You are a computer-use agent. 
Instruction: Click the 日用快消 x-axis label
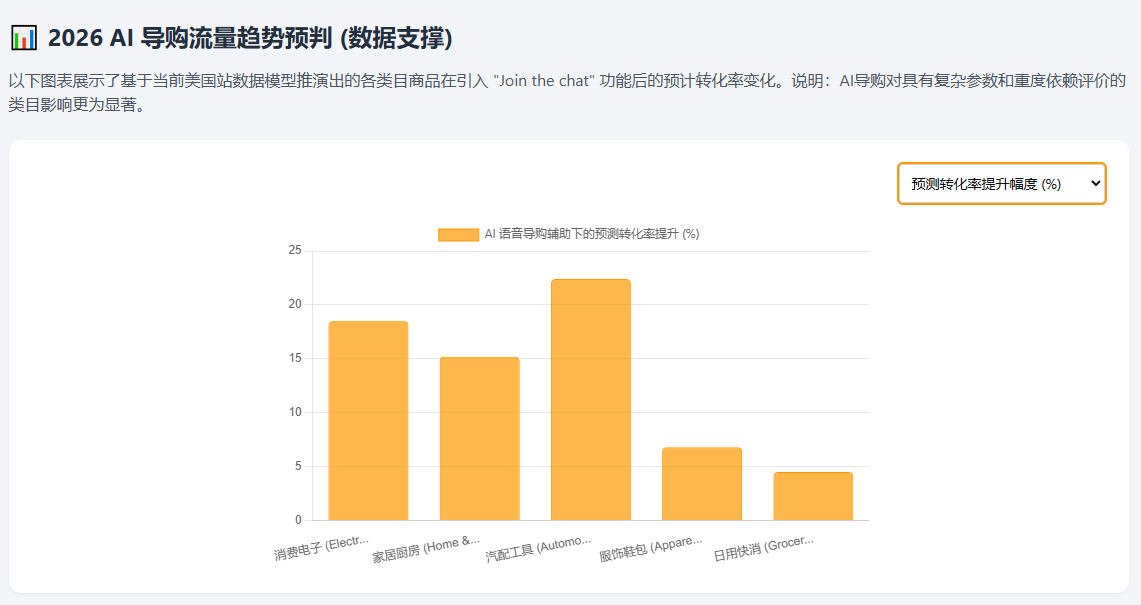point(764,547)
